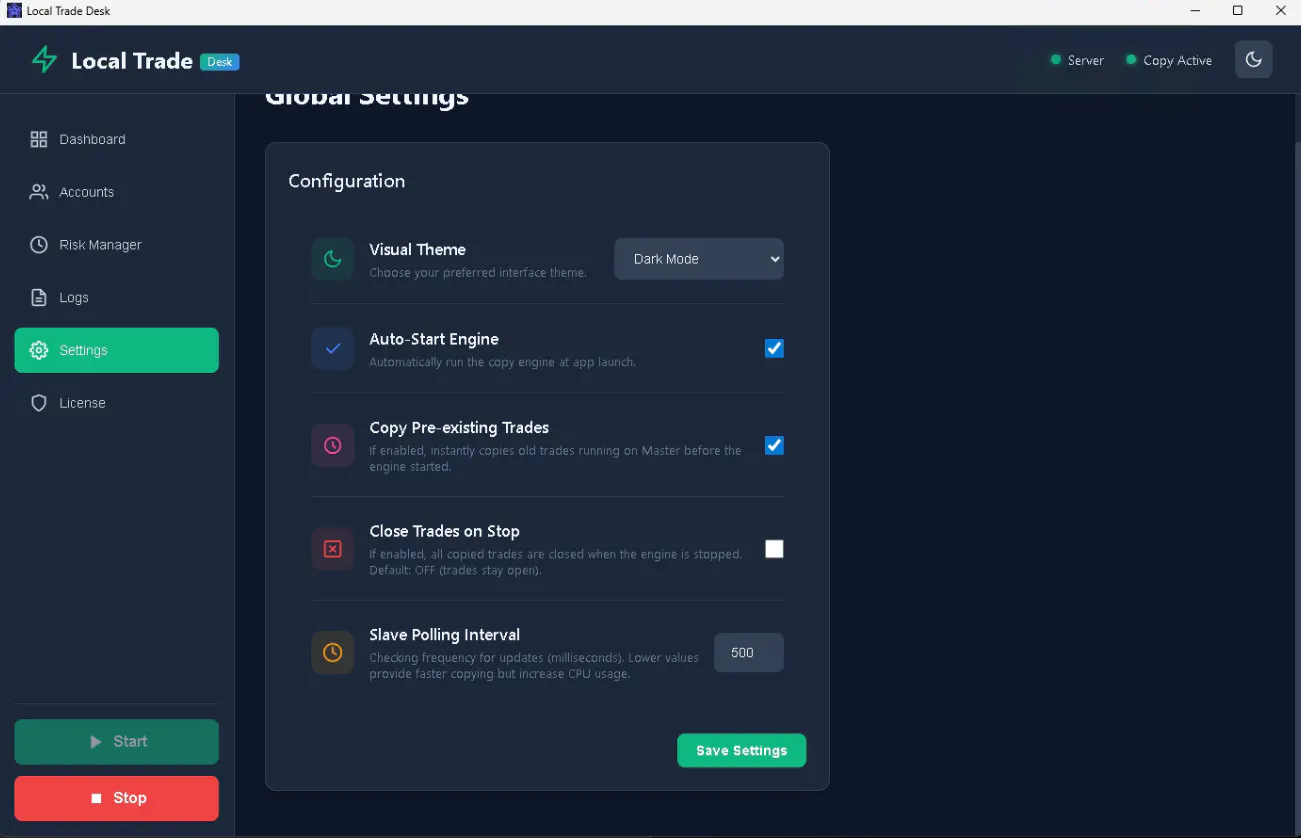This screenshot has height=838, width=1301.
Task: Toggle the moon theme button in header
Action: tap(1254, 60)
